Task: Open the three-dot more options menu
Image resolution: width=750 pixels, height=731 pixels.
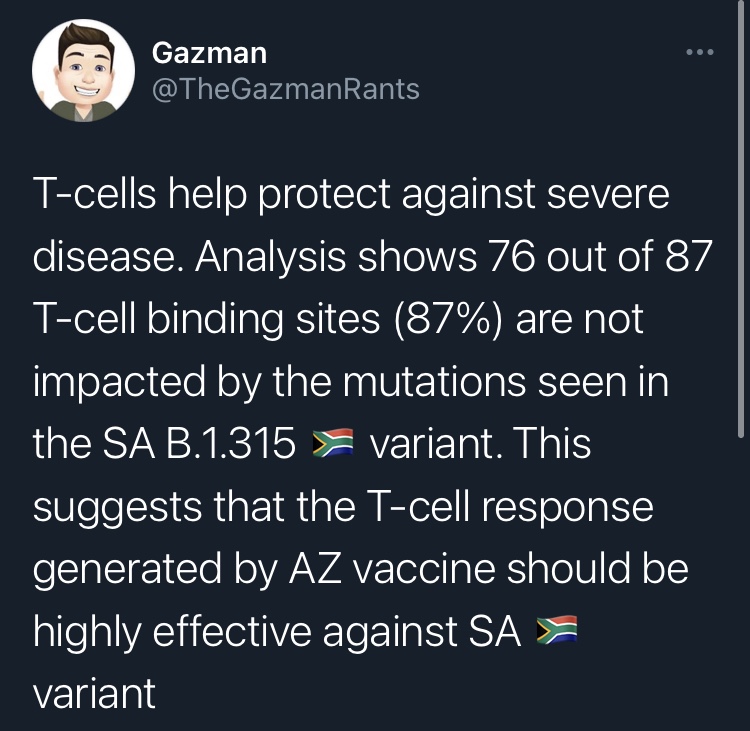Action: tap(700, 52)
